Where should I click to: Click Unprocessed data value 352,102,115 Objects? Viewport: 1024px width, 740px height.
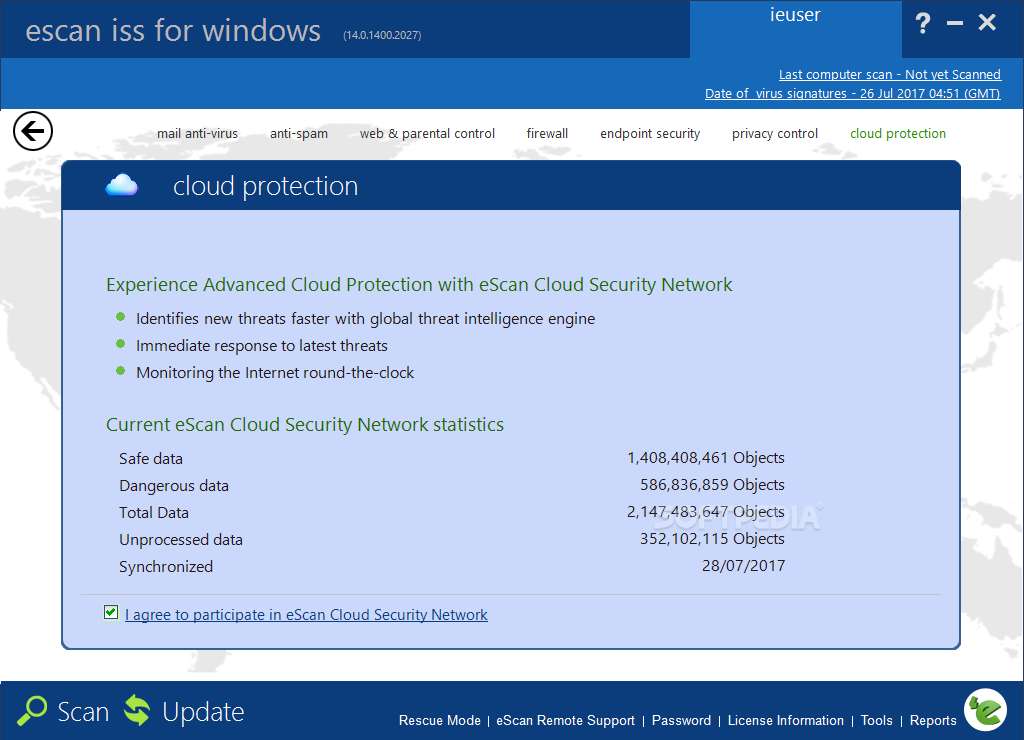712,539
